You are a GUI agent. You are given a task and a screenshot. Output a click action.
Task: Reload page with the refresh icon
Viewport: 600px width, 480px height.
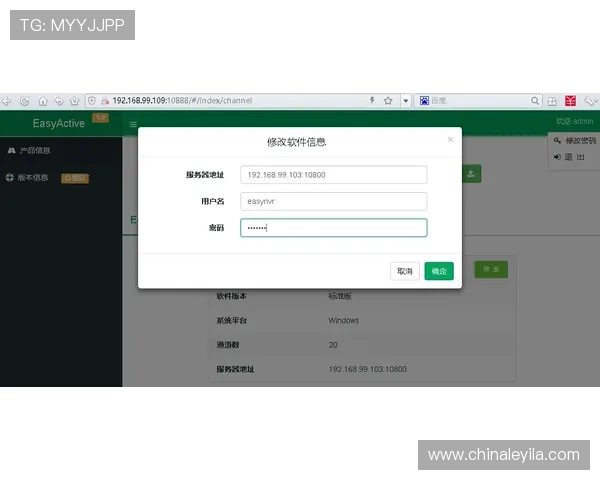[x=24, y=101]
